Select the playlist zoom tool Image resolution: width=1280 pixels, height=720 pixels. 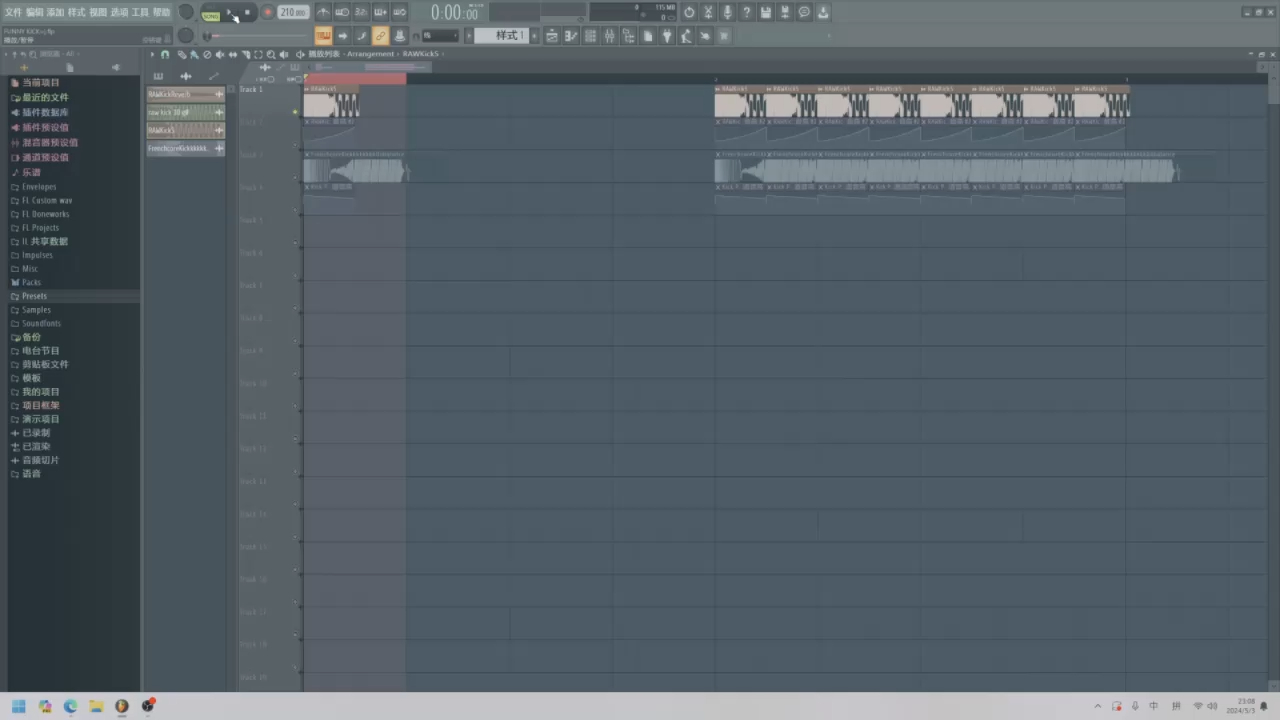click(x=271, y=55)
